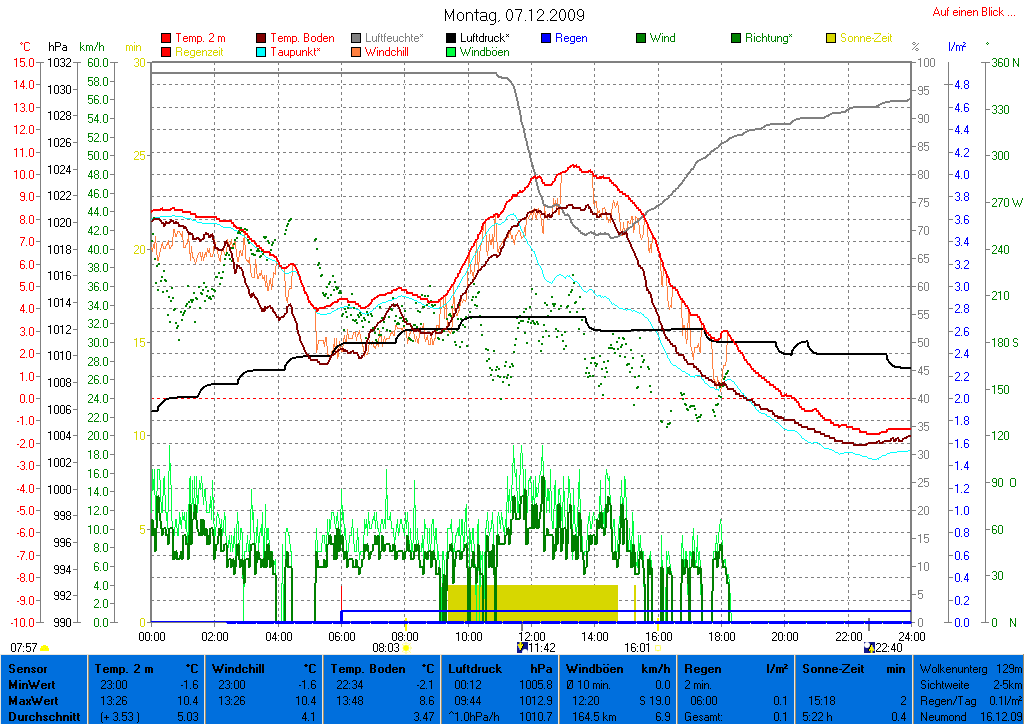This screenshot has height=724, width=1024.
Task: Click the Regenzeit legend label
Action: [200, 52]
